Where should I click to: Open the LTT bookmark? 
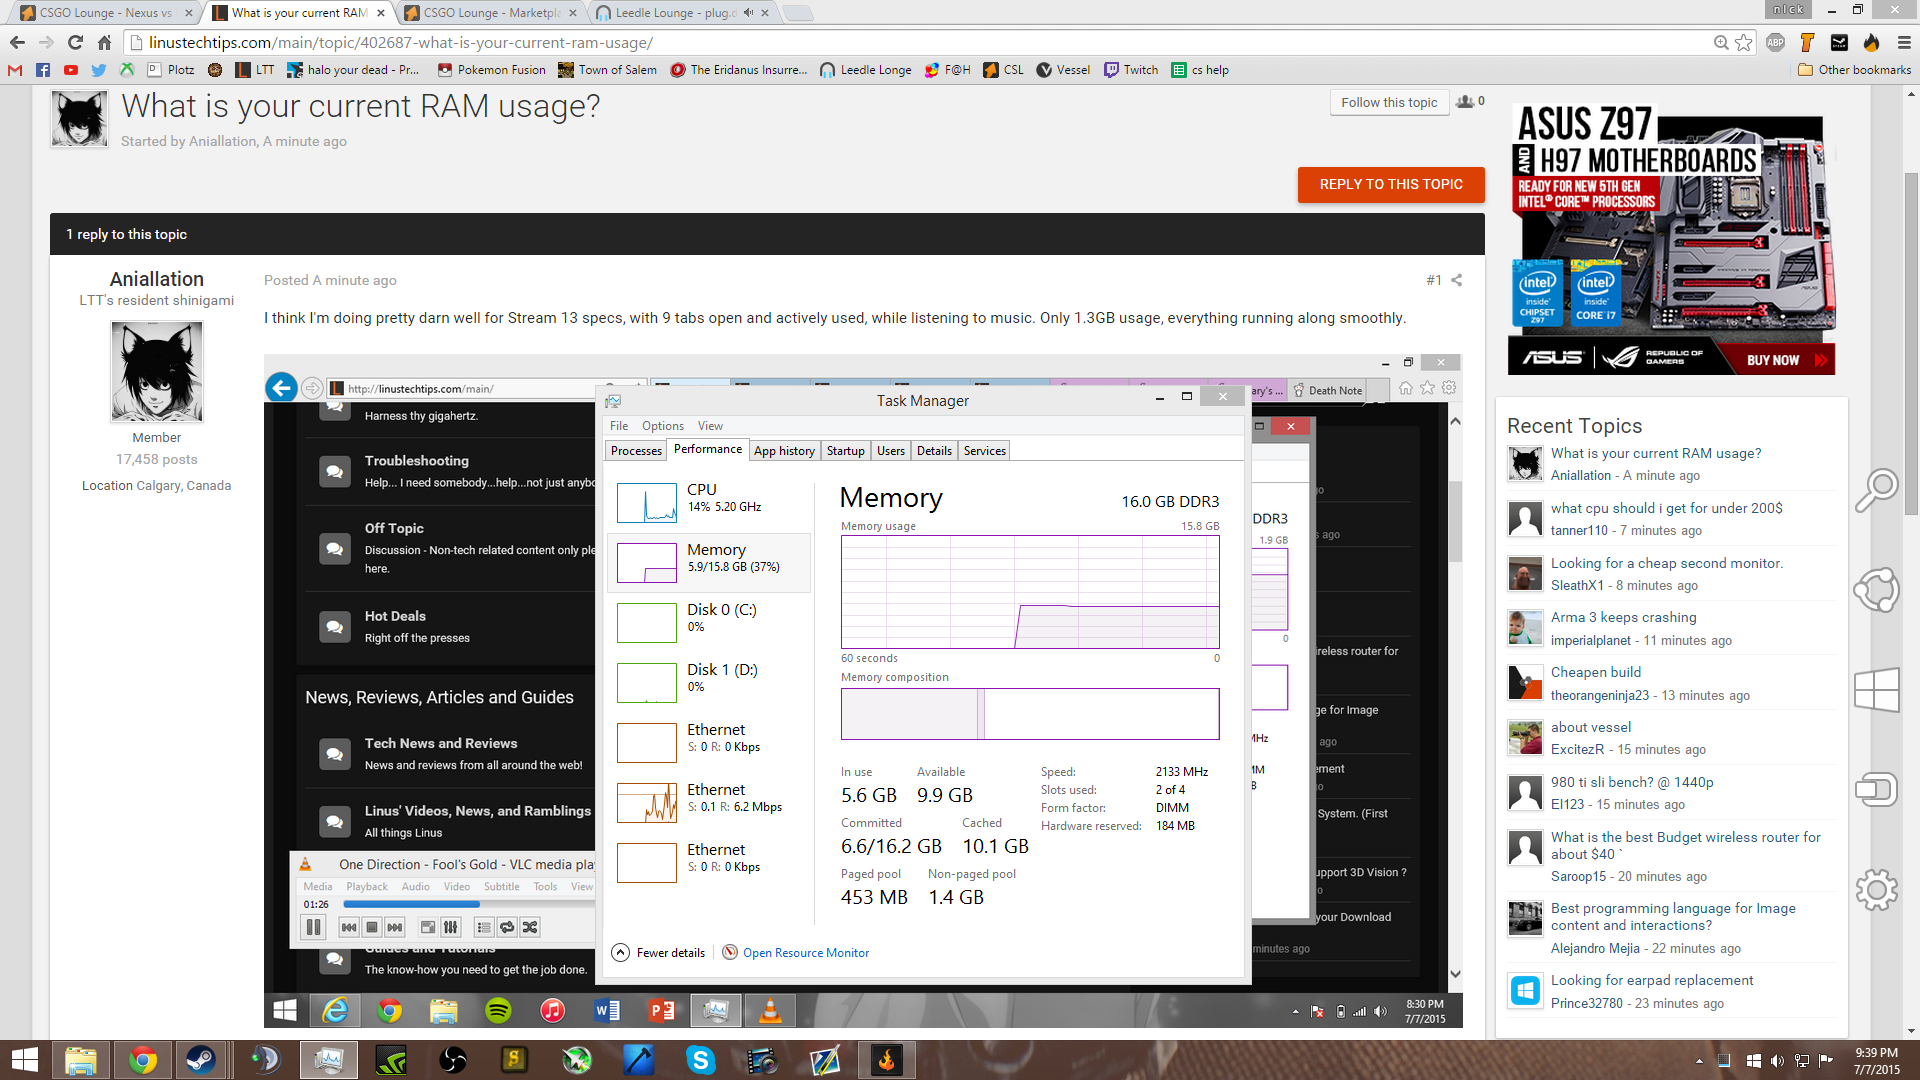[x=255, y=70]
